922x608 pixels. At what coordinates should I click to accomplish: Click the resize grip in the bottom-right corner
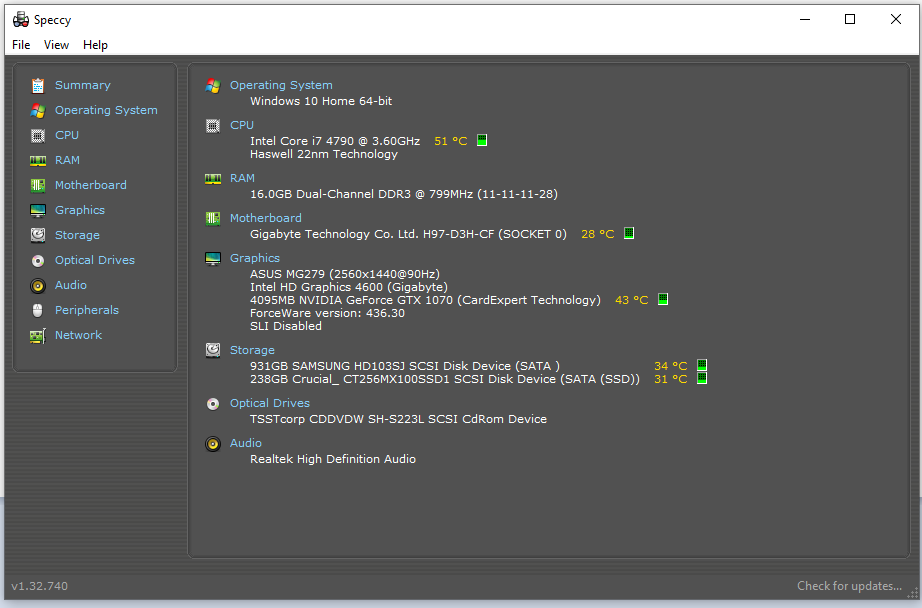point(912,594)
